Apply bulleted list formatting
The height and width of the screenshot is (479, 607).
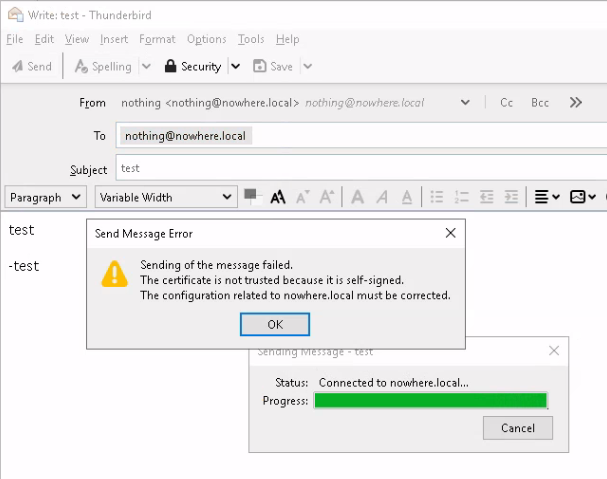click(x=437, y=197)
